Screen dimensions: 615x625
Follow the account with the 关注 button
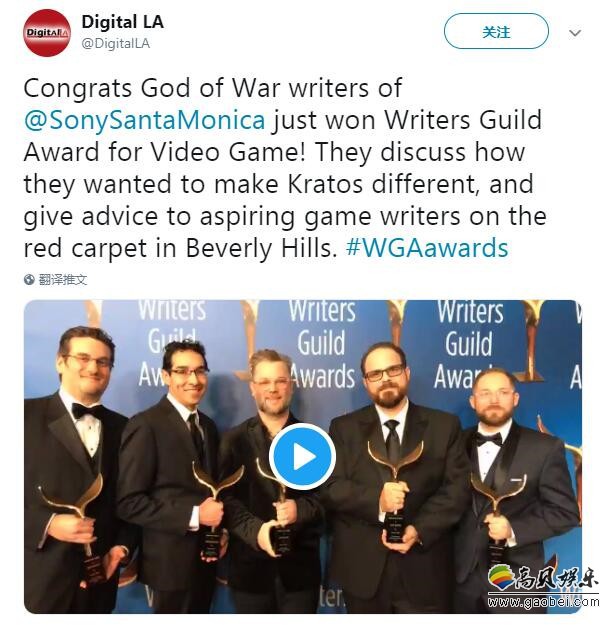point(496,31)
